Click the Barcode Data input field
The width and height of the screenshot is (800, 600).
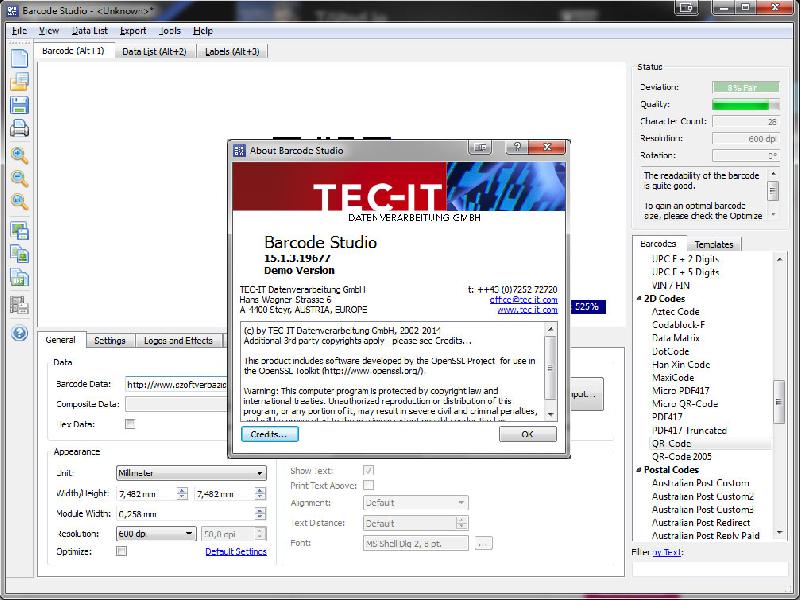click(x=177, y=384)
